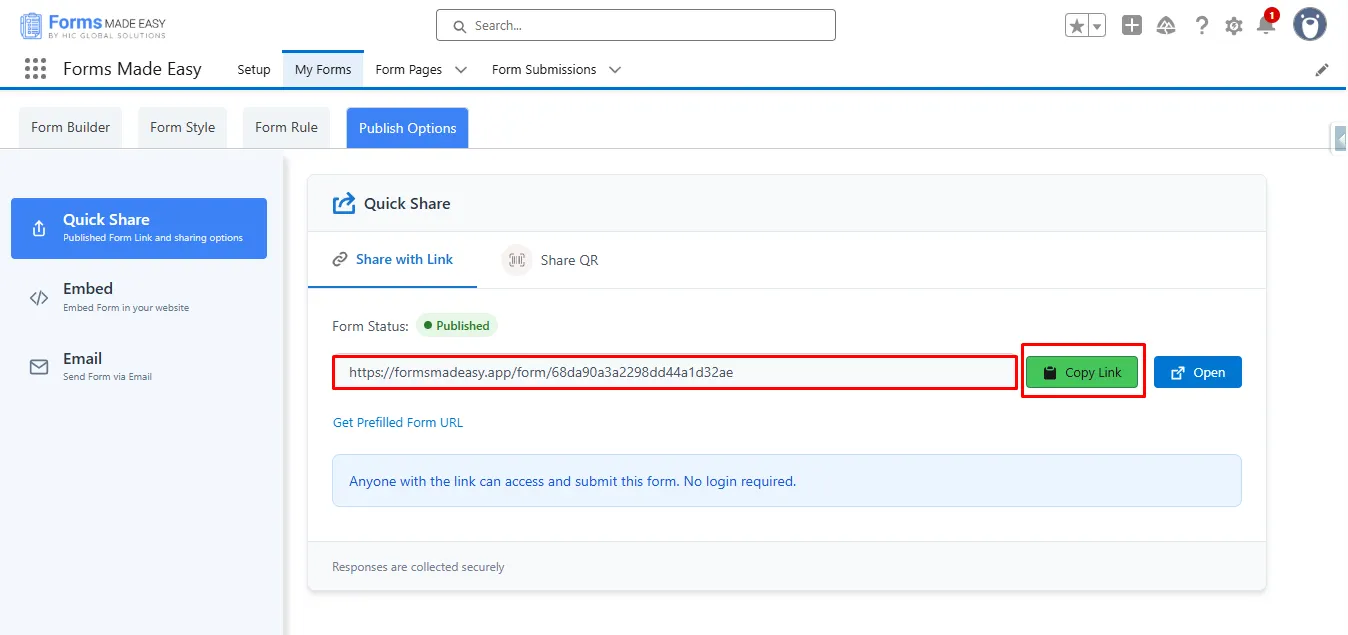Select the My Forms nav tab

(323, 69)
